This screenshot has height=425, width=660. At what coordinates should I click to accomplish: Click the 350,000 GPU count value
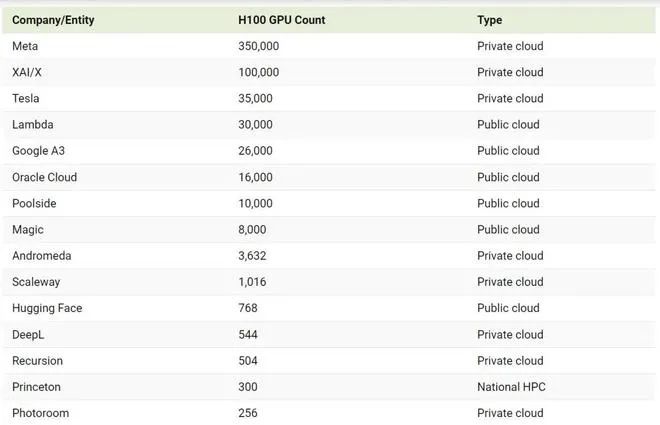pyautogui.click(x=259, y=46)
